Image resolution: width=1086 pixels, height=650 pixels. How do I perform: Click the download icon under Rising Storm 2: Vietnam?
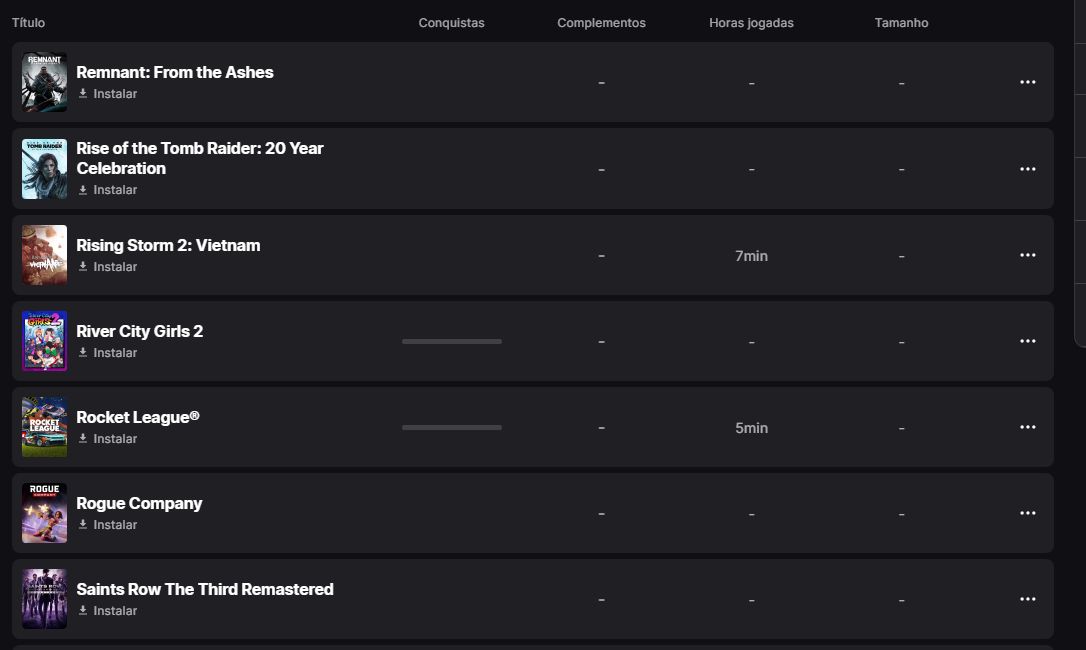pos(82,266)
